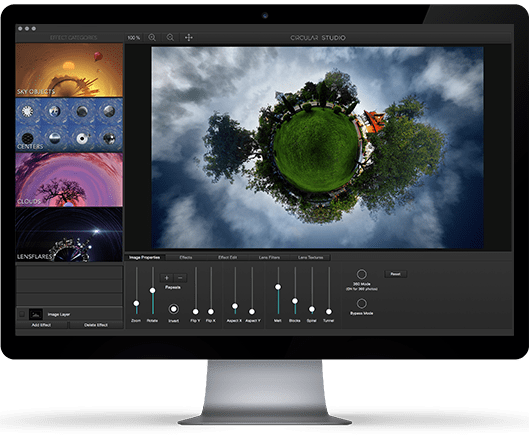This screenshot has height=439, width=529.
Task: Decrease Repeats with the minus button
Action: 180,278
